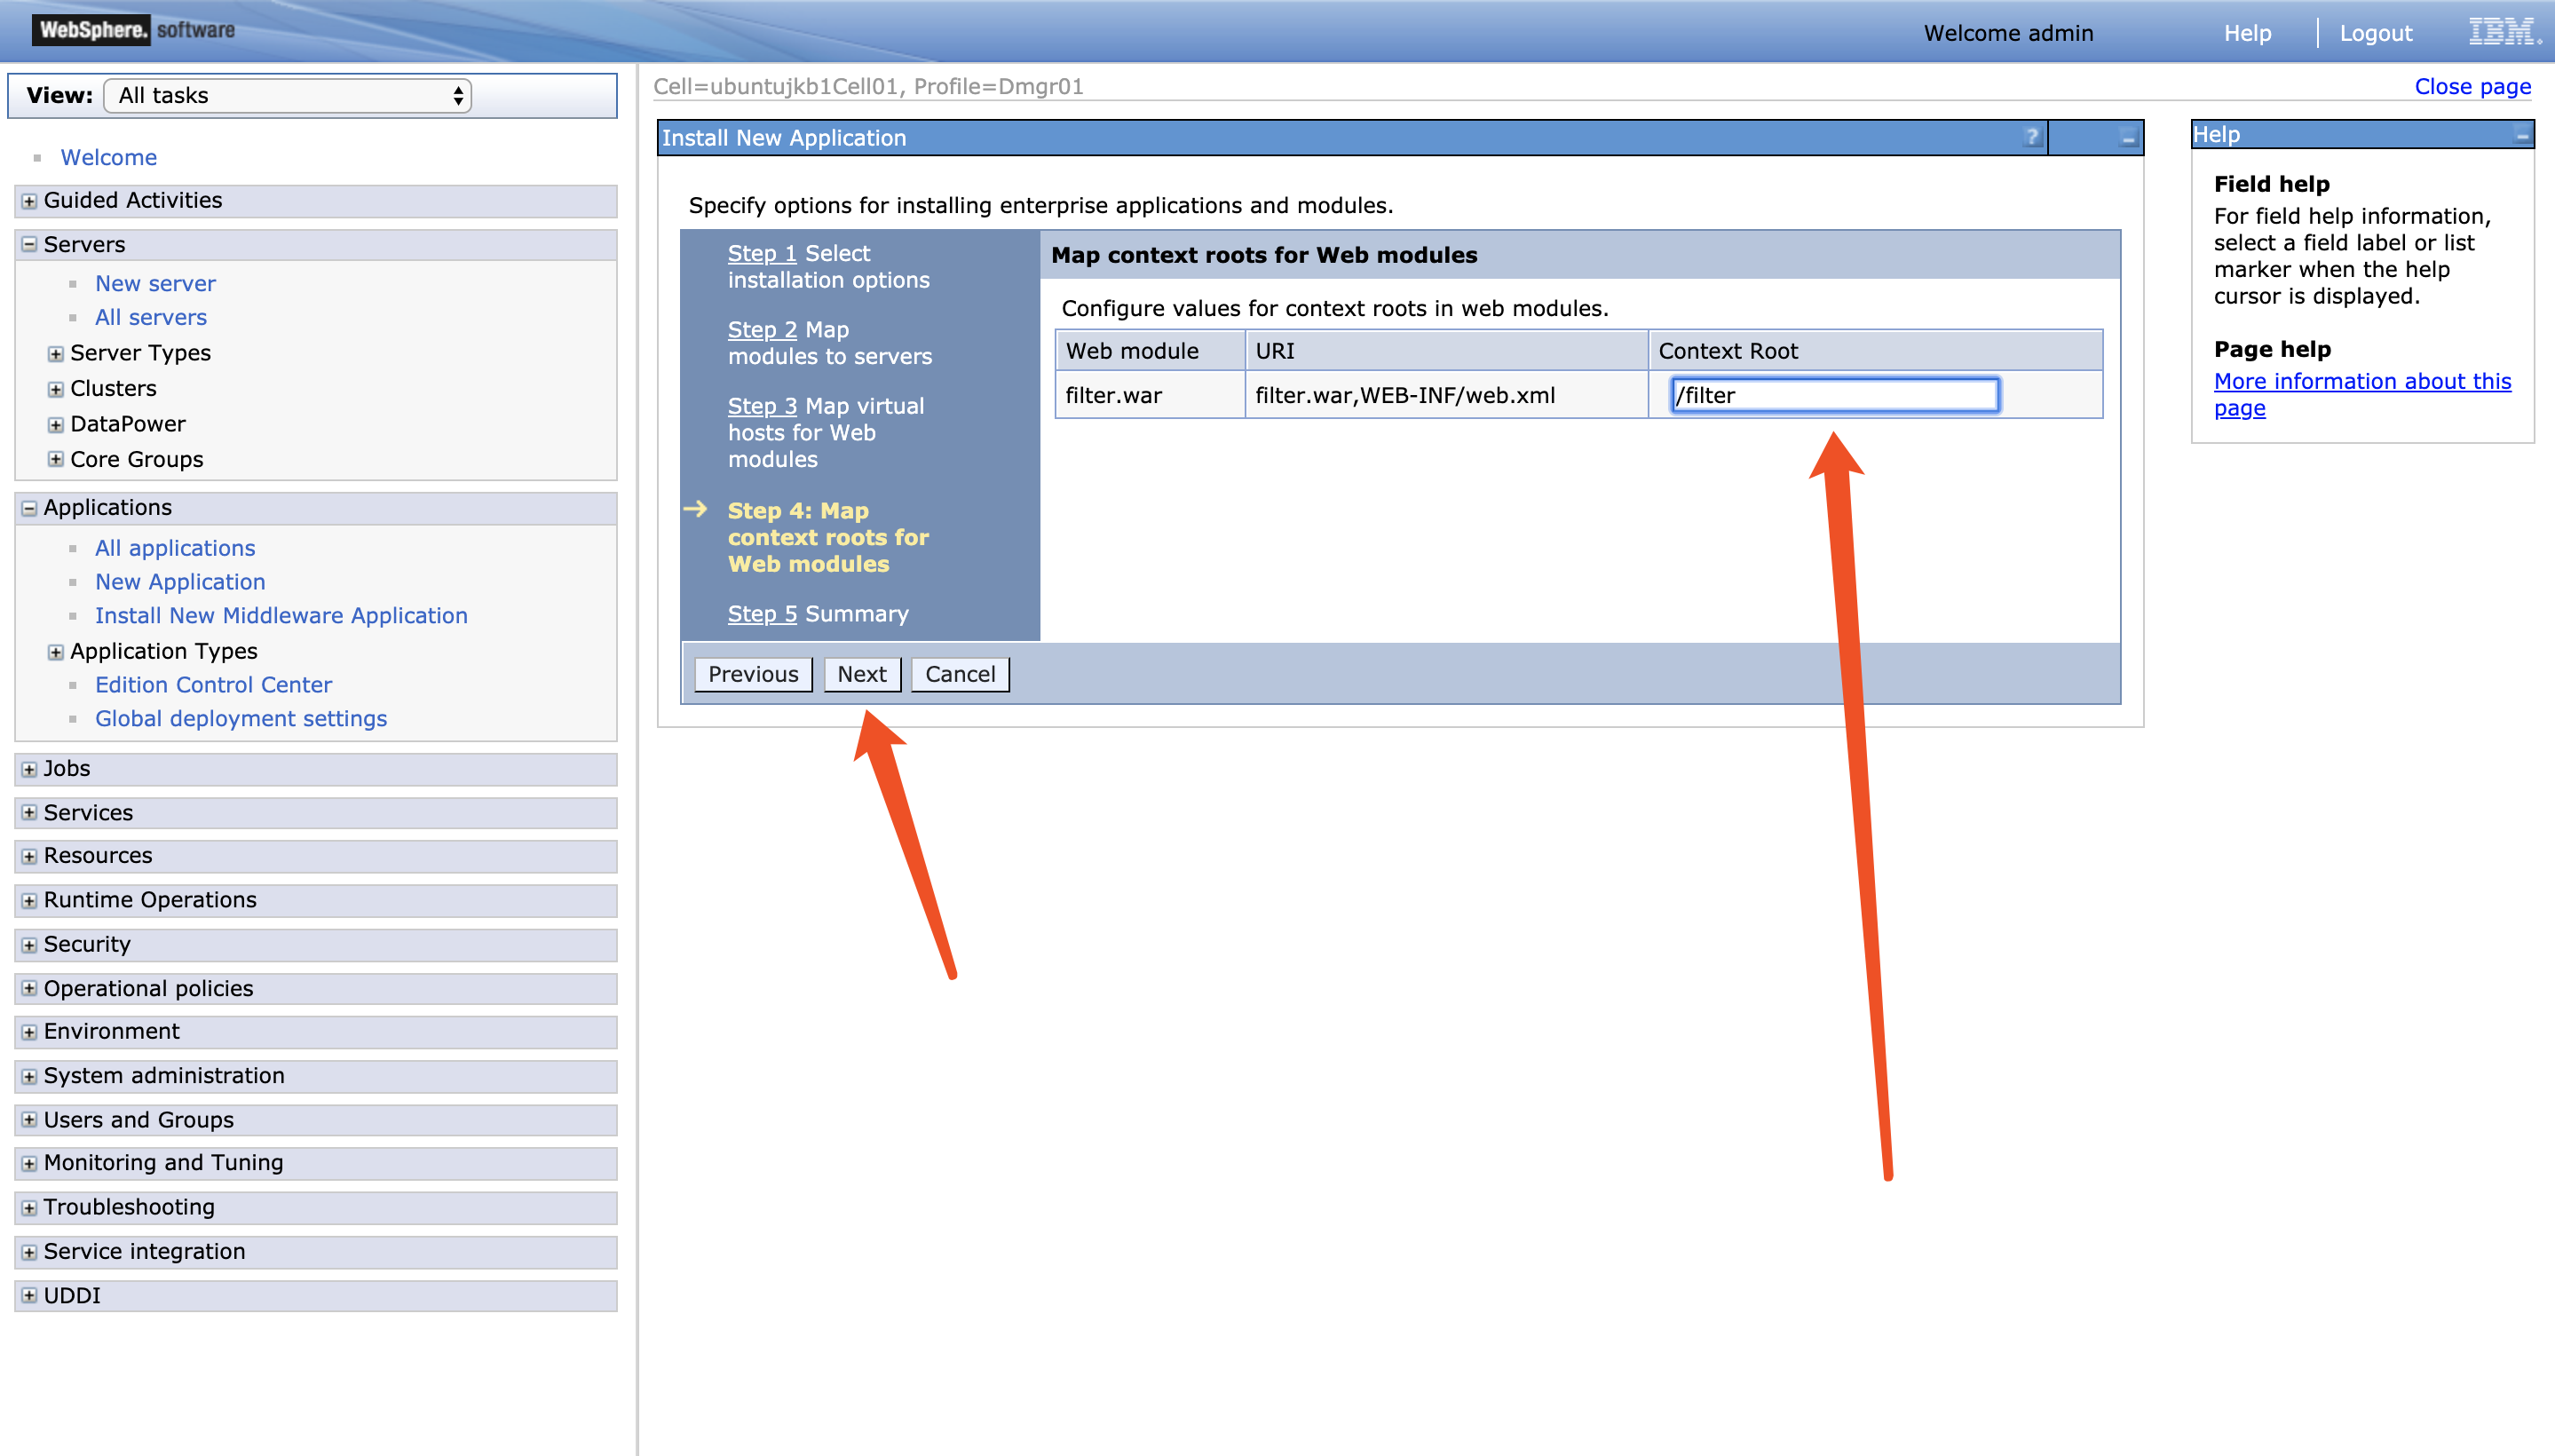Expand Troubleshooting using its plus icon
2555x1456 pixels.
(x=29, y=1207)
